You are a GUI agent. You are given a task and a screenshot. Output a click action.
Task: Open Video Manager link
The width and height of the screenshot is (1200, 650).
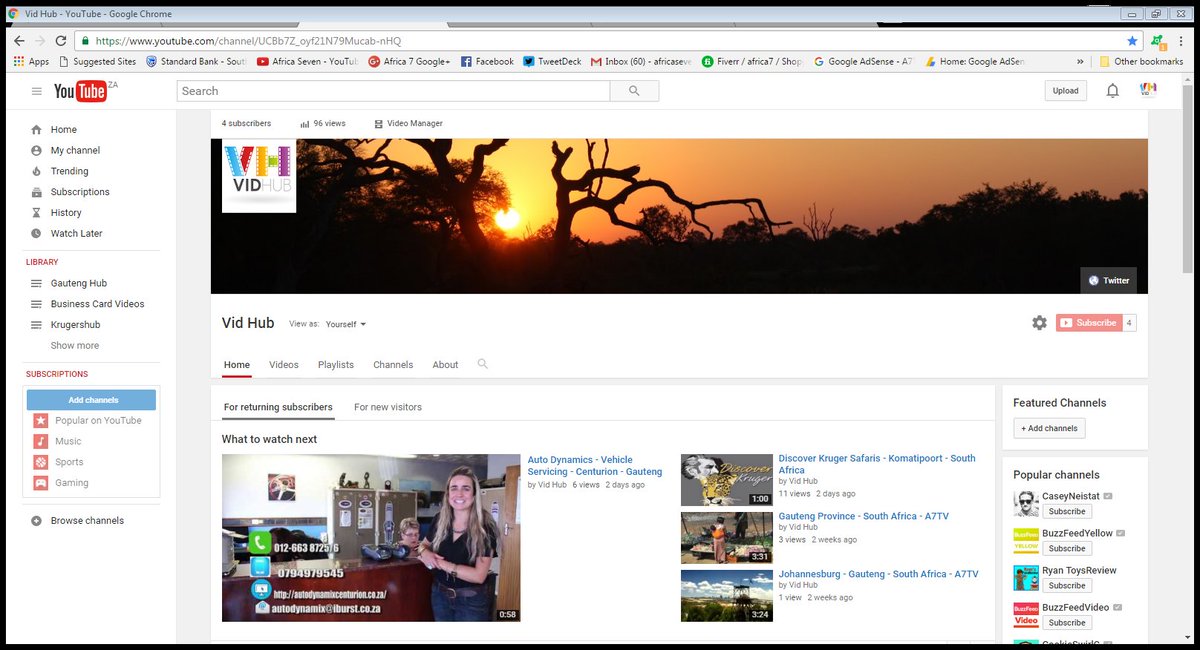[x=408, y=124]
